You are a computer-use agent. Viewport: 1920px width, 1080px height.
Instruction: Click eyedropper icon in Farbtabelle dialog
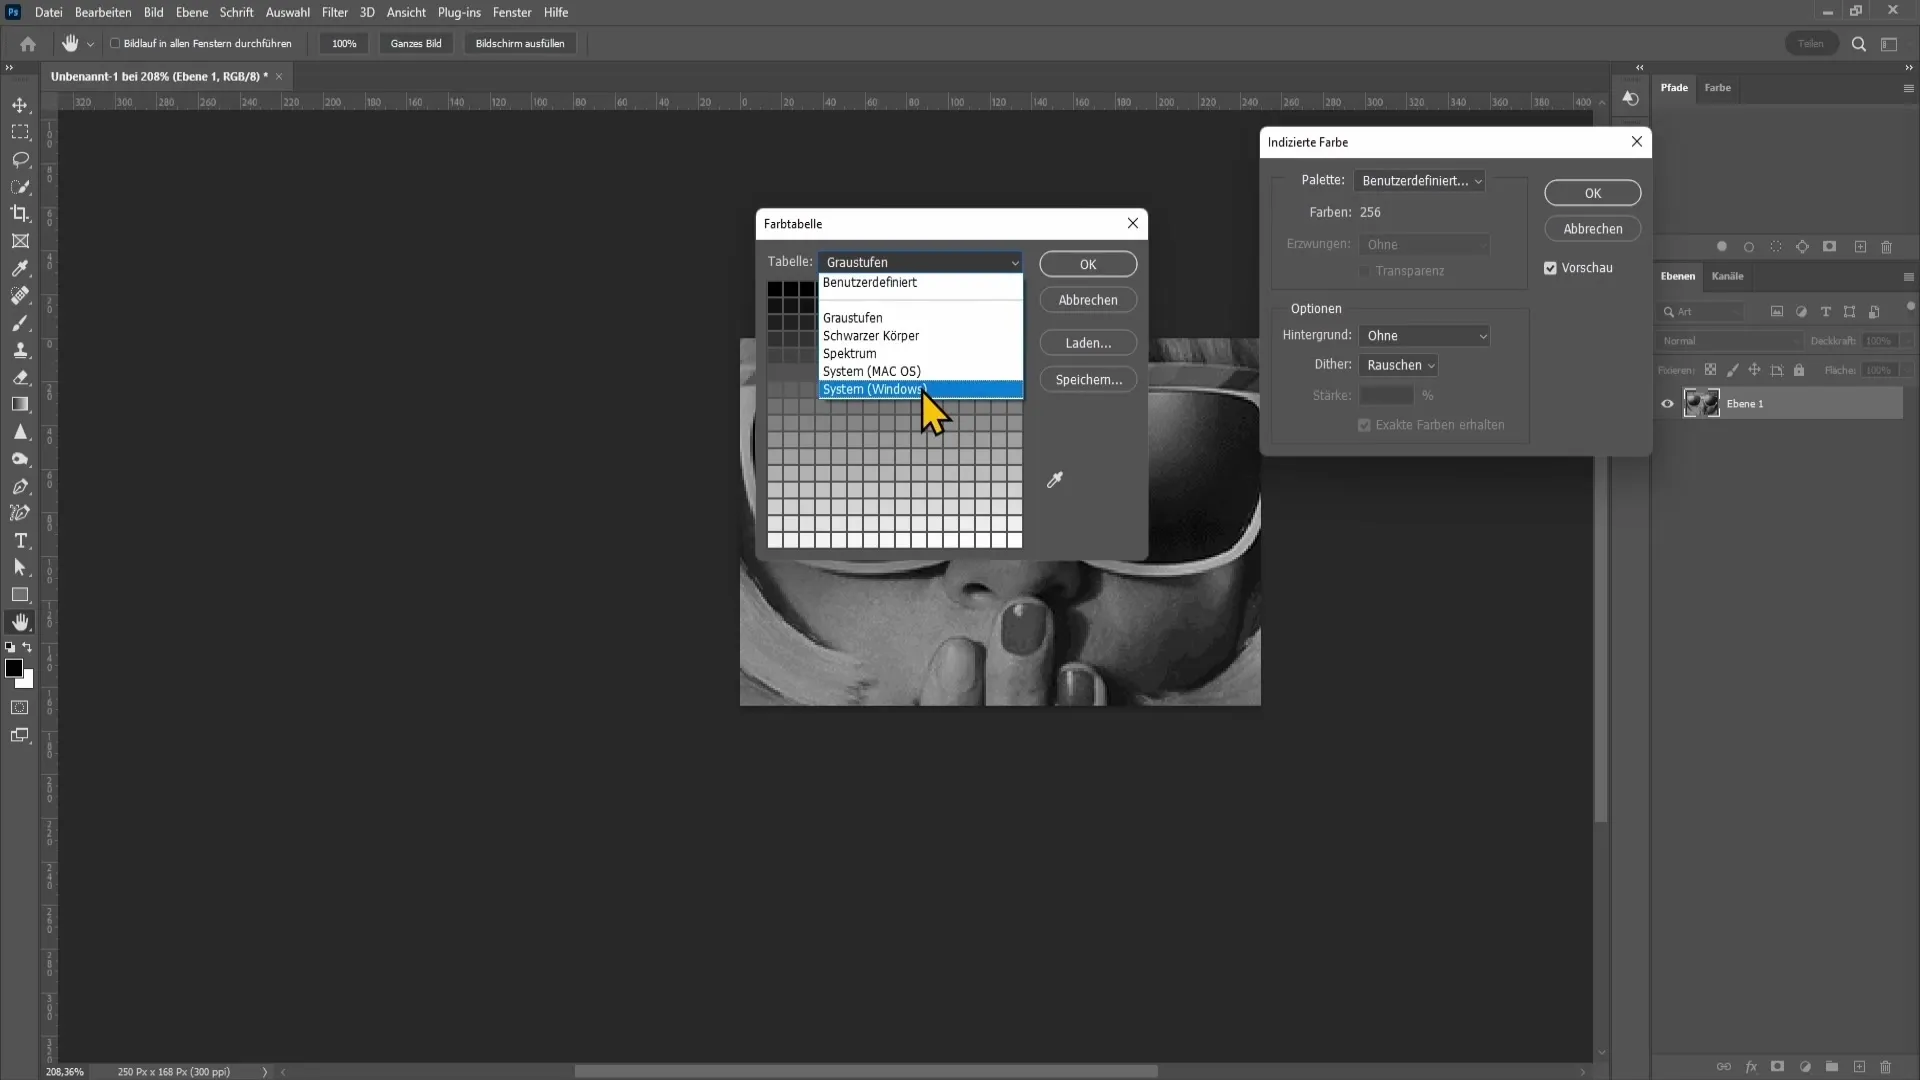[x=1054, y=480]
